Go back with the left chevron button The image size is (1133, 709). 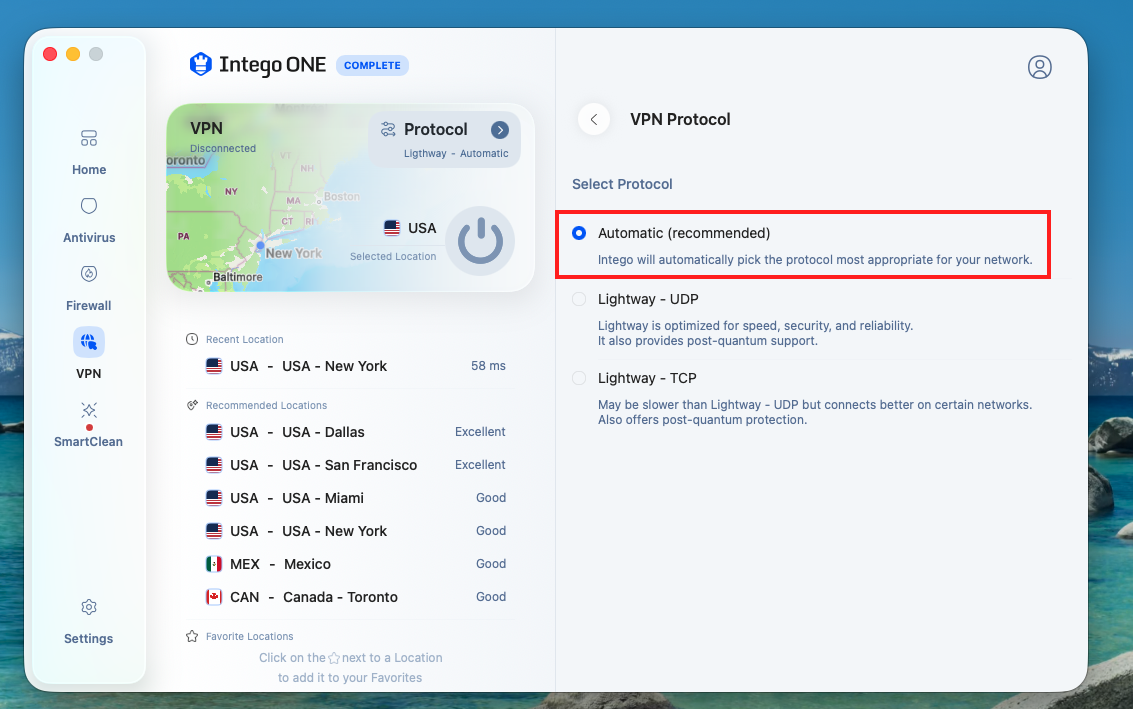pyautogui.click(x=594, y=119)
